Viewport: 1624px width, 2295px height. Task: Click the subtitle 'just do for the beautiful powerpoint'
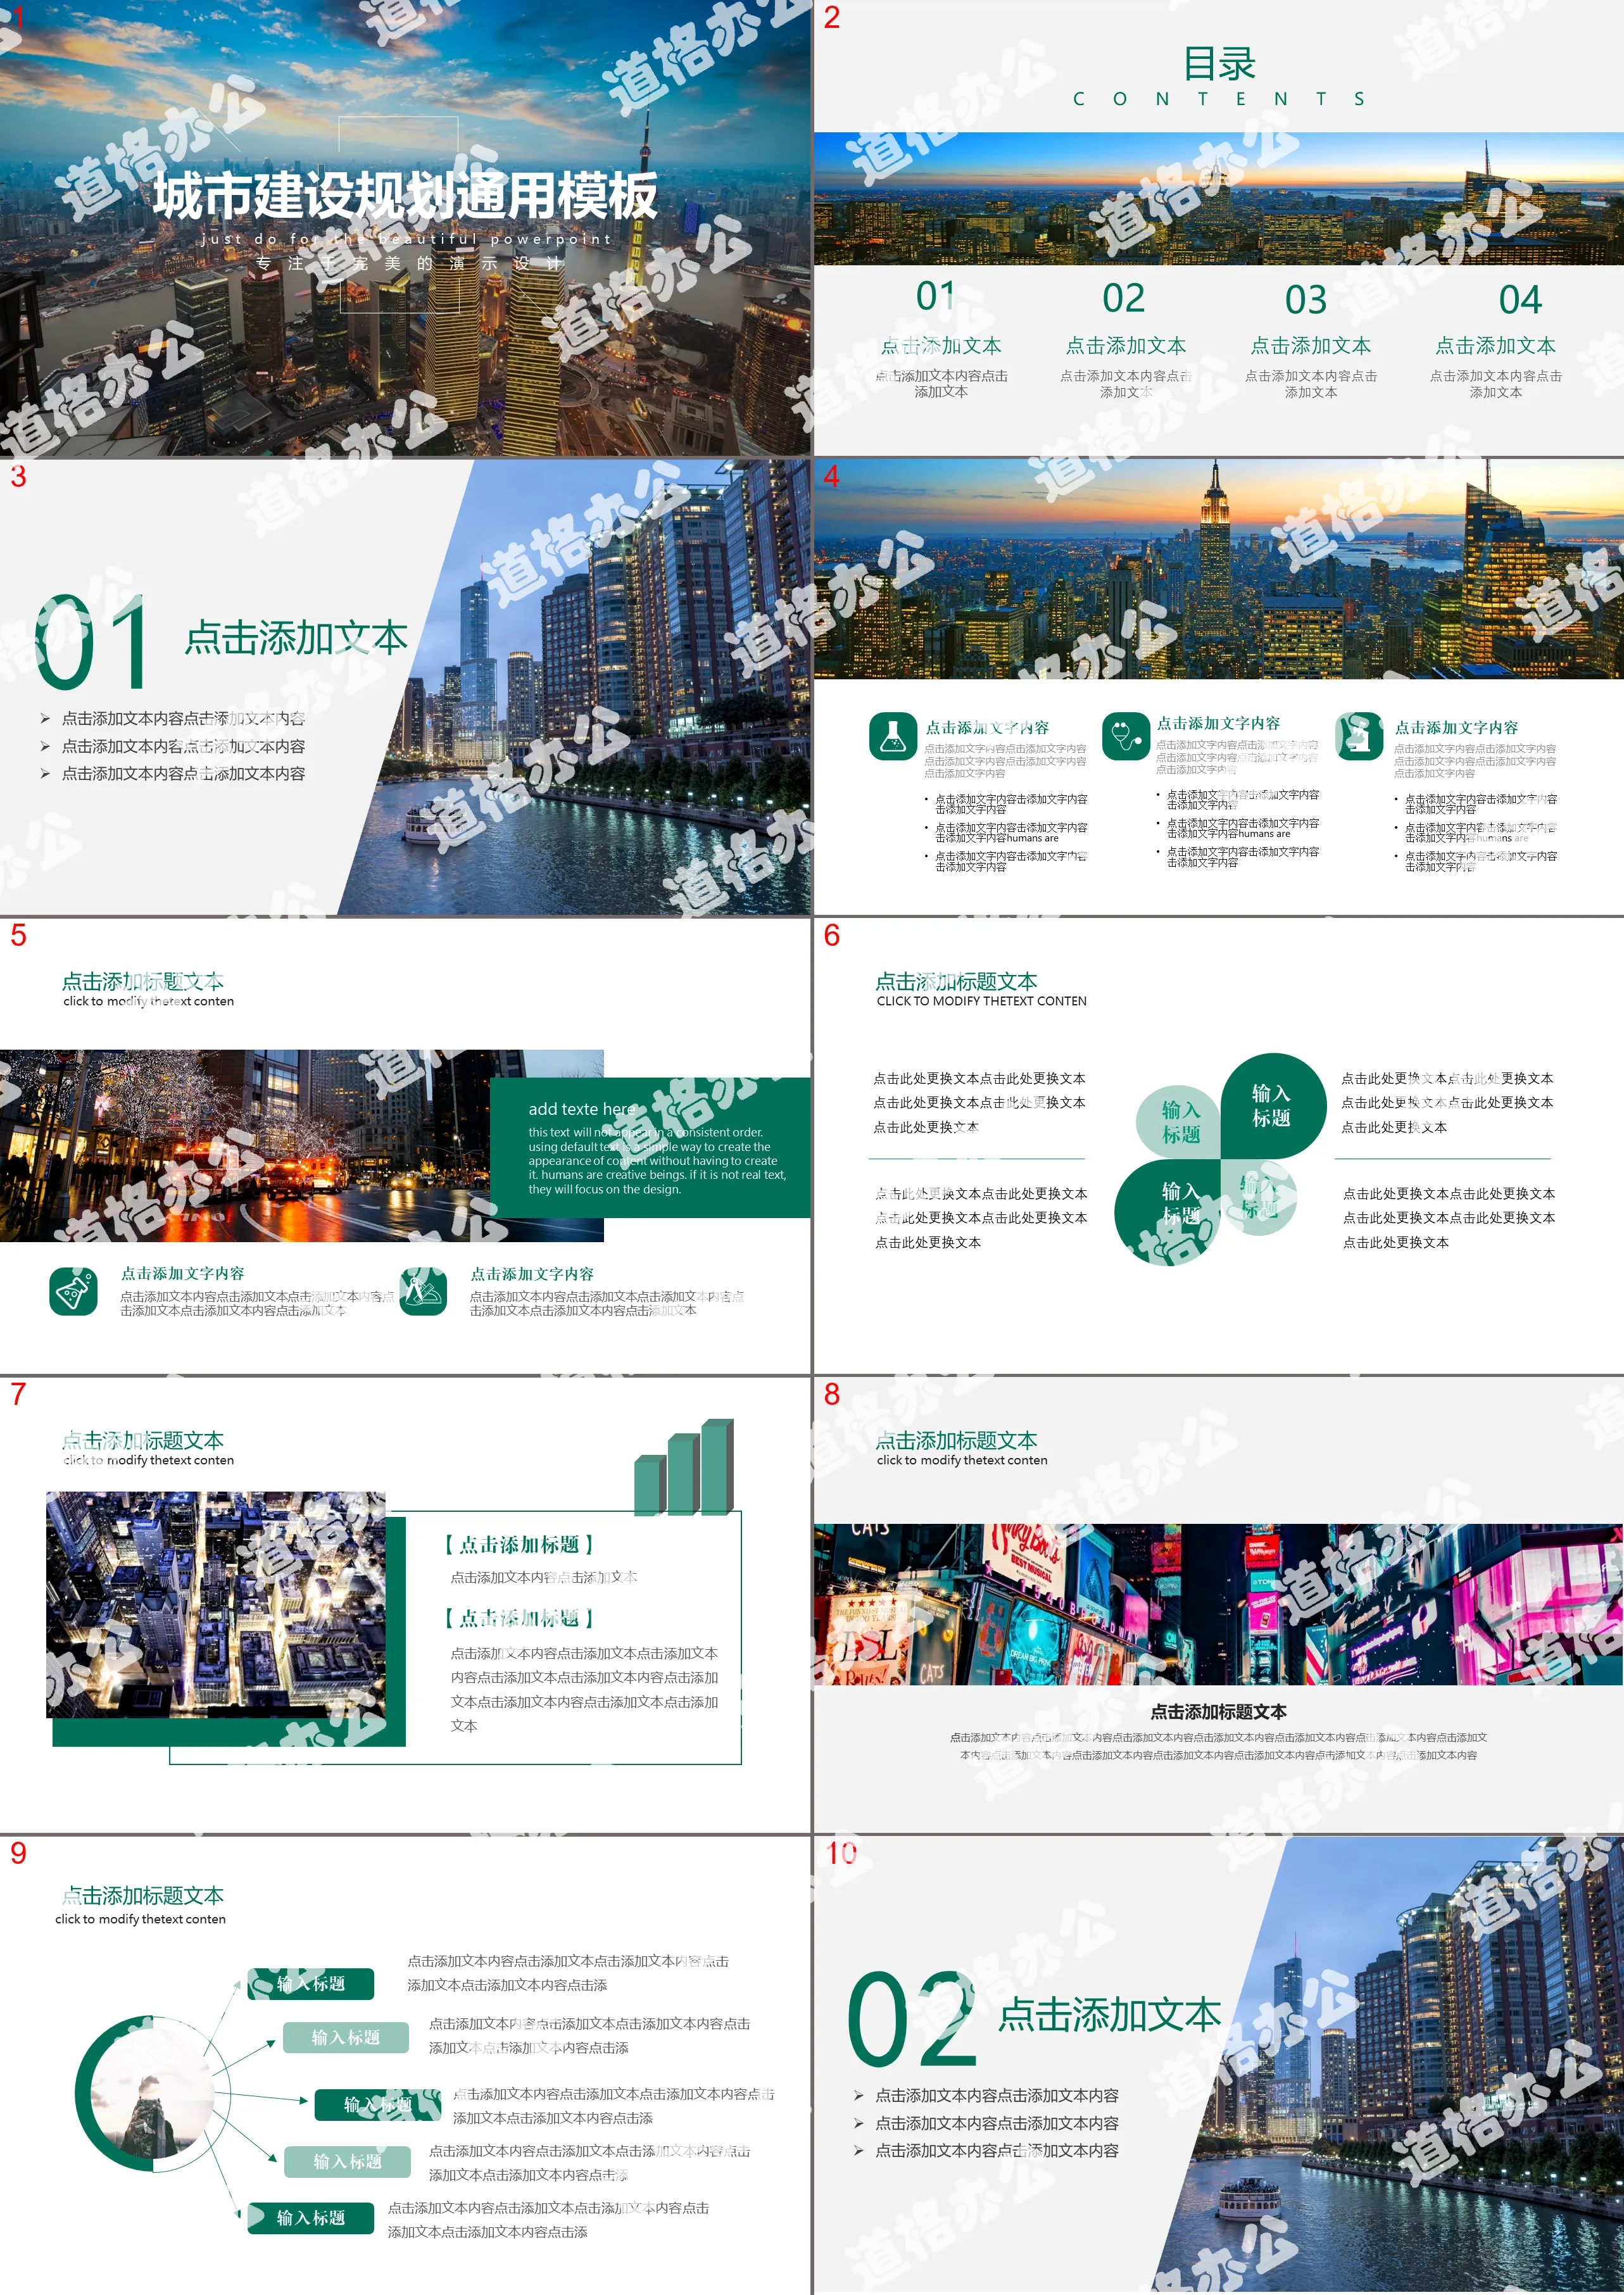(x=406, y=239)
